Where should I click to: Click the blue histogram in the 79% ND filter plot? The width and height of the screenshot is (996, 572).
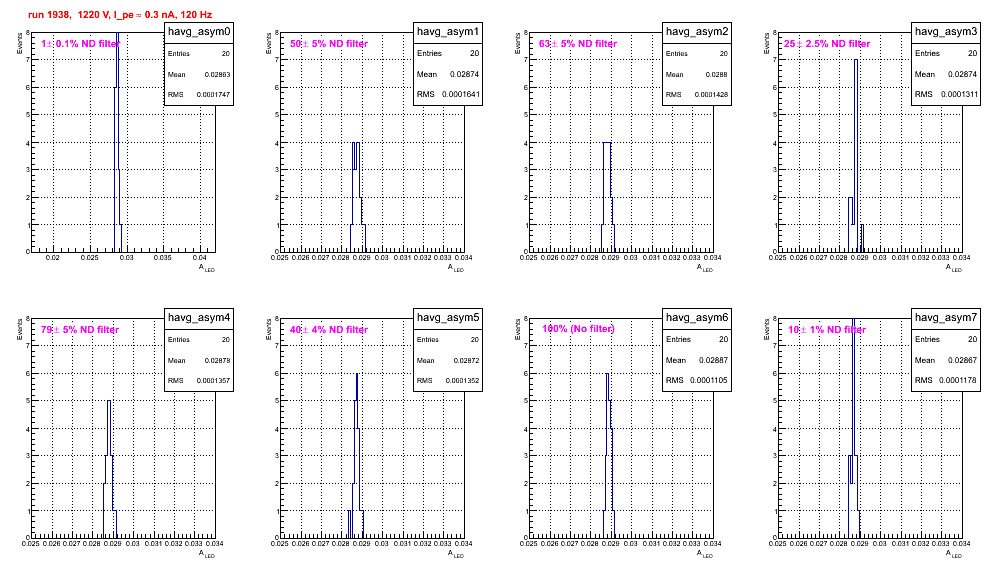[109, 470]
